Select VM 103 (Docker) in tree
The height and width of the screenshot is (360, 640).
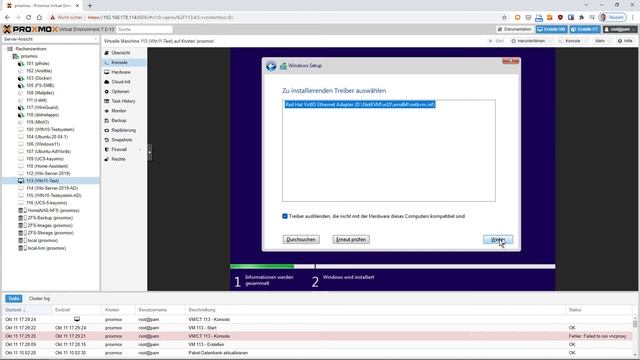tap(39, 78)
